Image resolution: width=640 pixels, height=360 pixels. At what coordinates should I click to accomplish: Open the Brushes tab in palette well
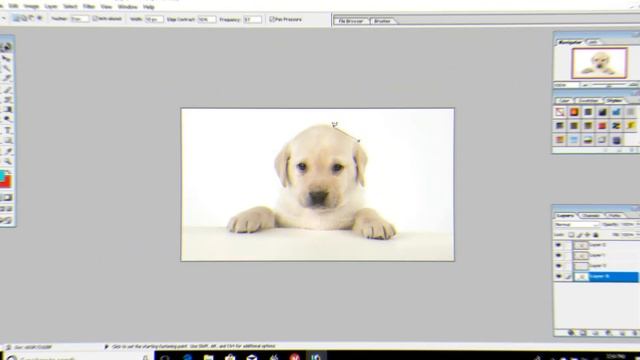click(x=382, y=21)
